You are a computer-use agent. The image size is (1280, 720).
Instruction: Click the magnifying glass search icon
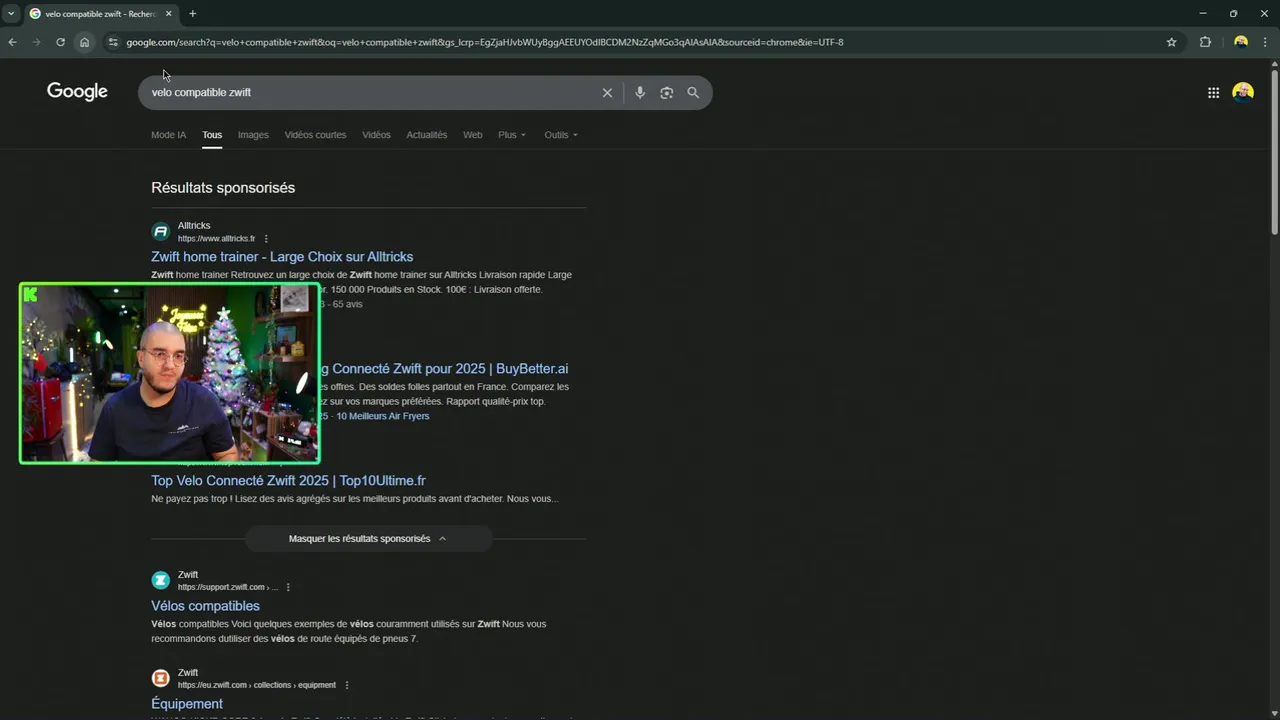(x=693, y=93)
